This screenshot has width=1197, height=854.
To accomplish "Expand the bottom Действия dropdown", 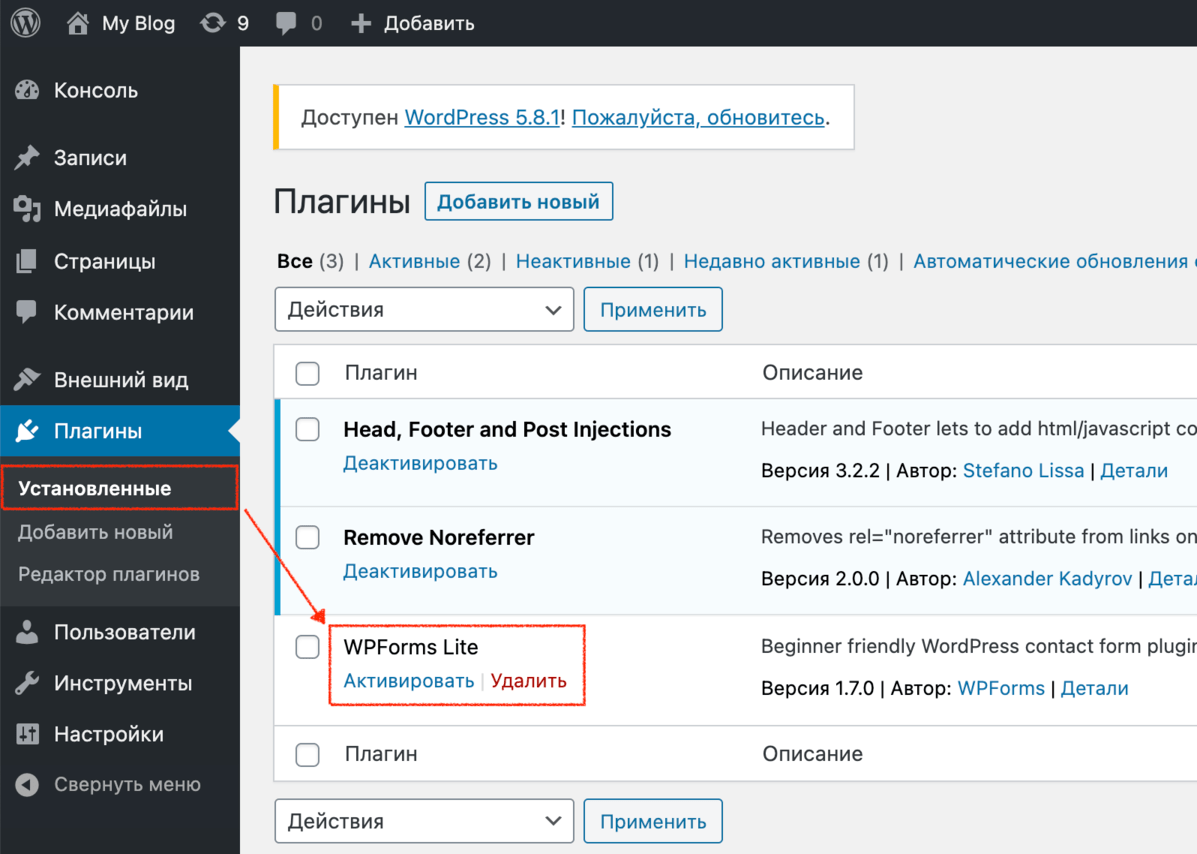I will coord(424,822).
